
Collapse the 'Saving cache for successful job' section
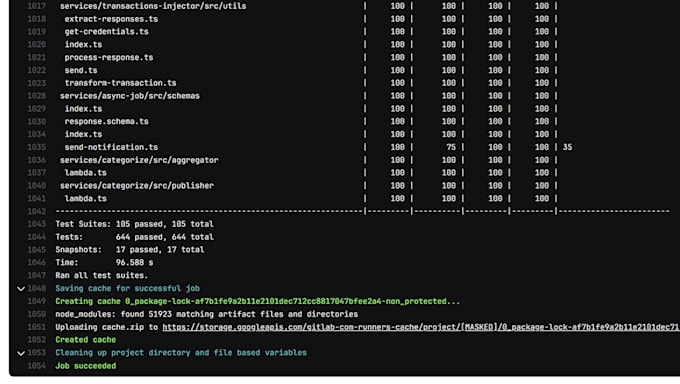(x=20, y=289)
